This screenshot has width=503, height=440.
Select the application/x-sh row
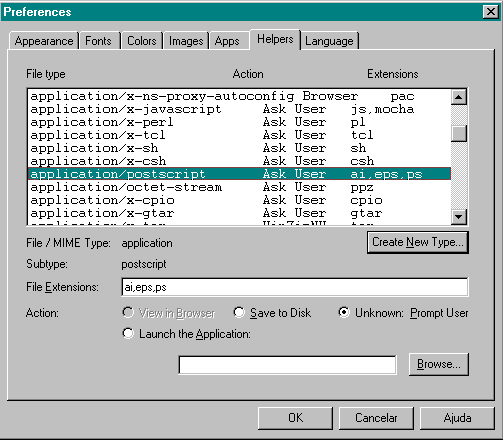click(239, 148)
